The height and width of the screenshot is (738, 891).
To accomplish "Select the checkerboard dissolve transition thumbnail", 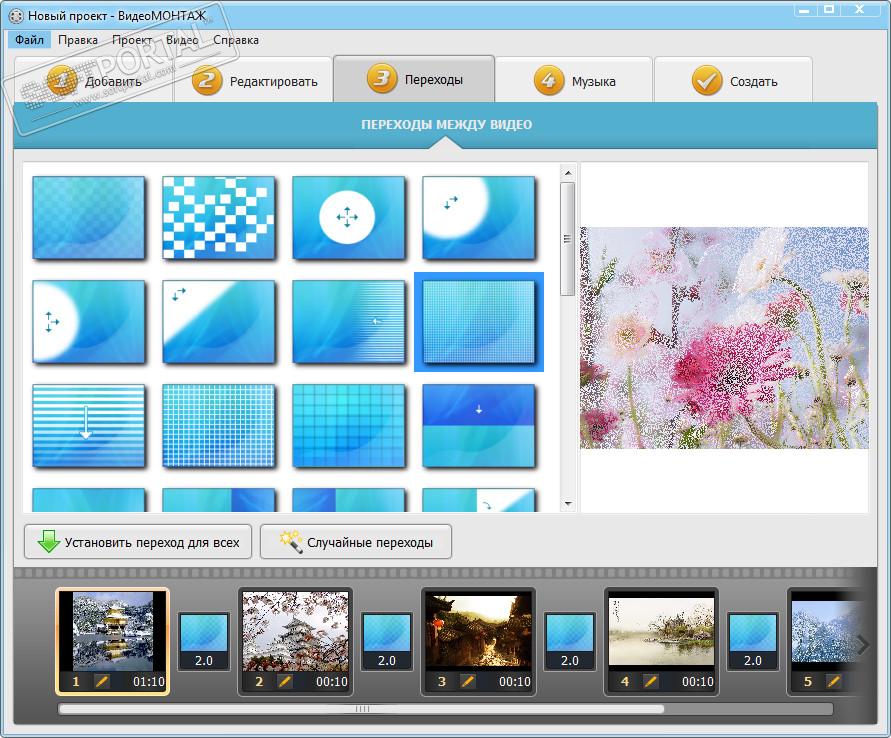I will click(218, 218).
